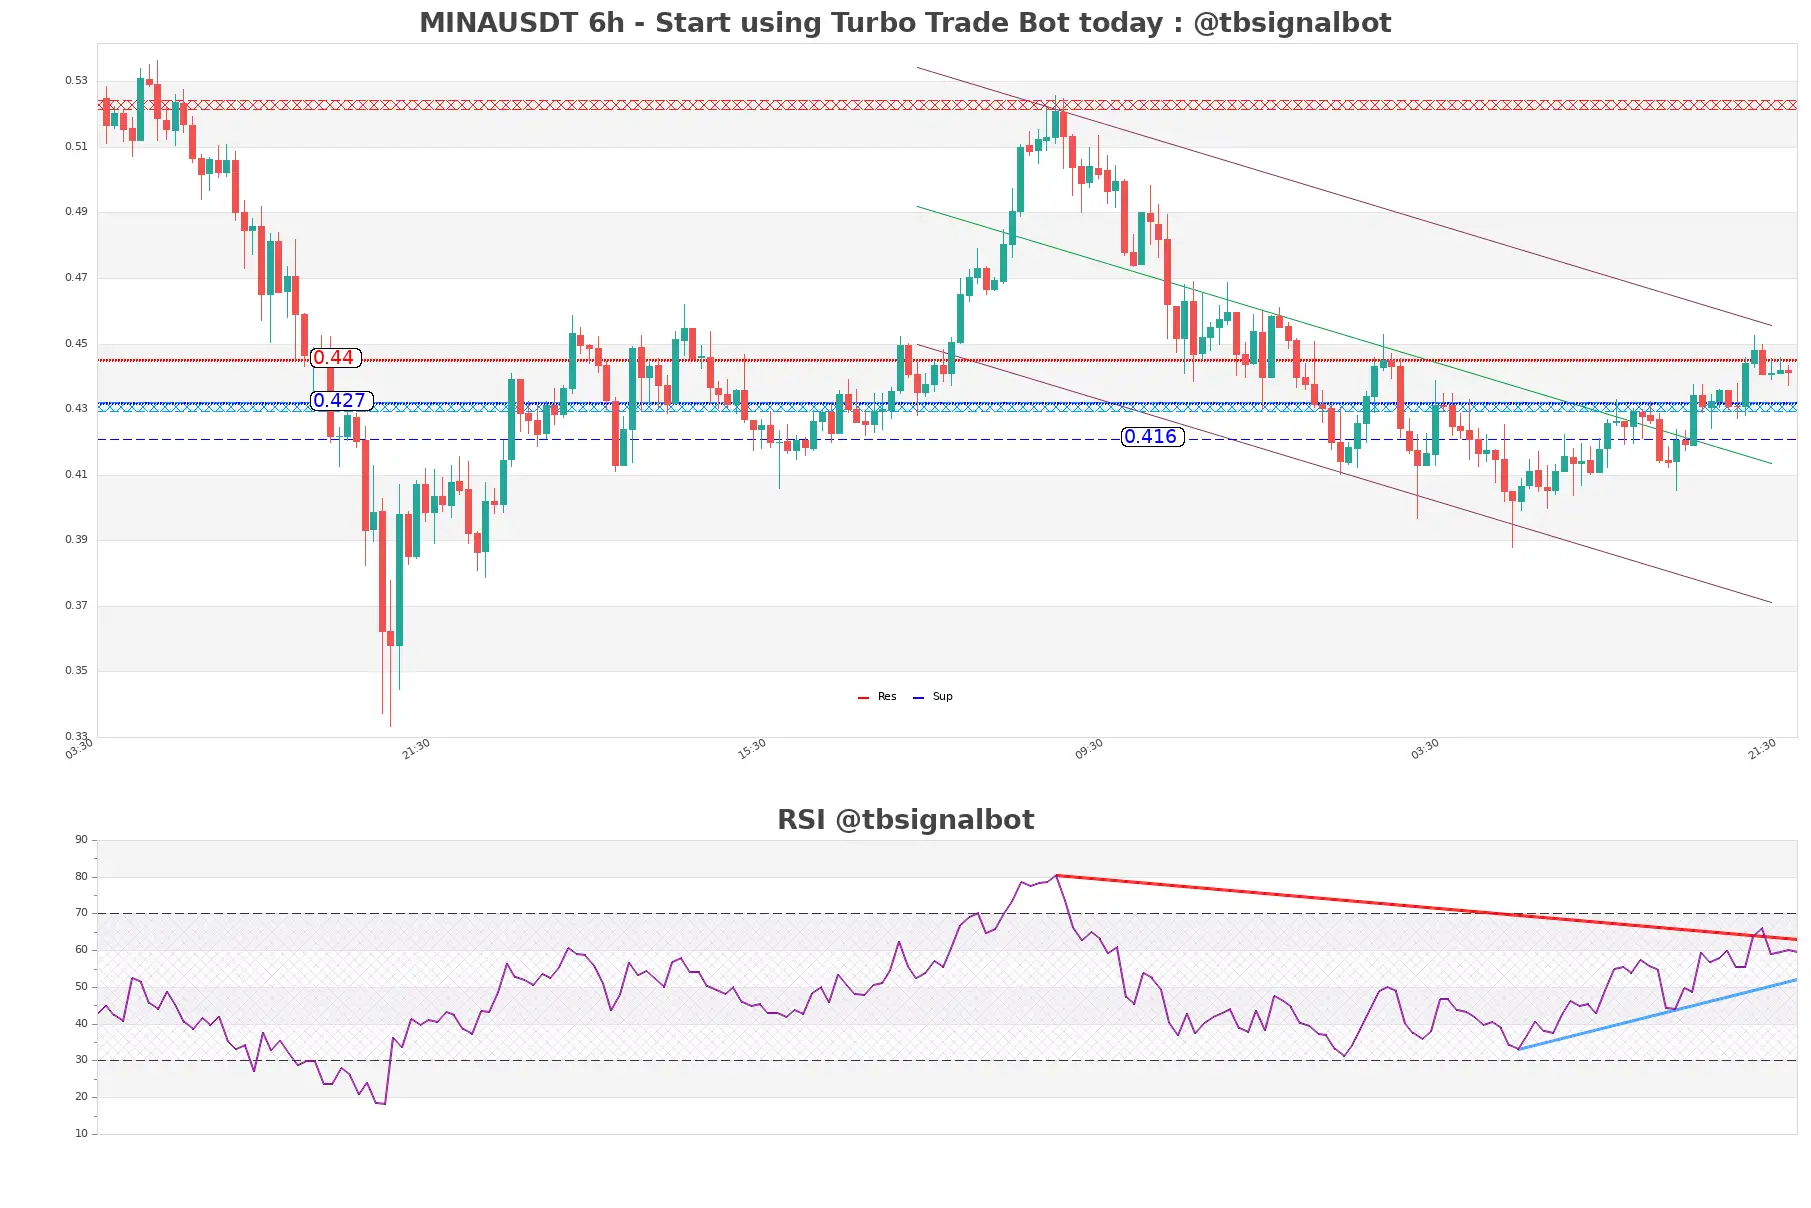This screenshot has height=1208, width=1811.
Task: Click the red 0.44 resistance label
Action: (335, 358)
